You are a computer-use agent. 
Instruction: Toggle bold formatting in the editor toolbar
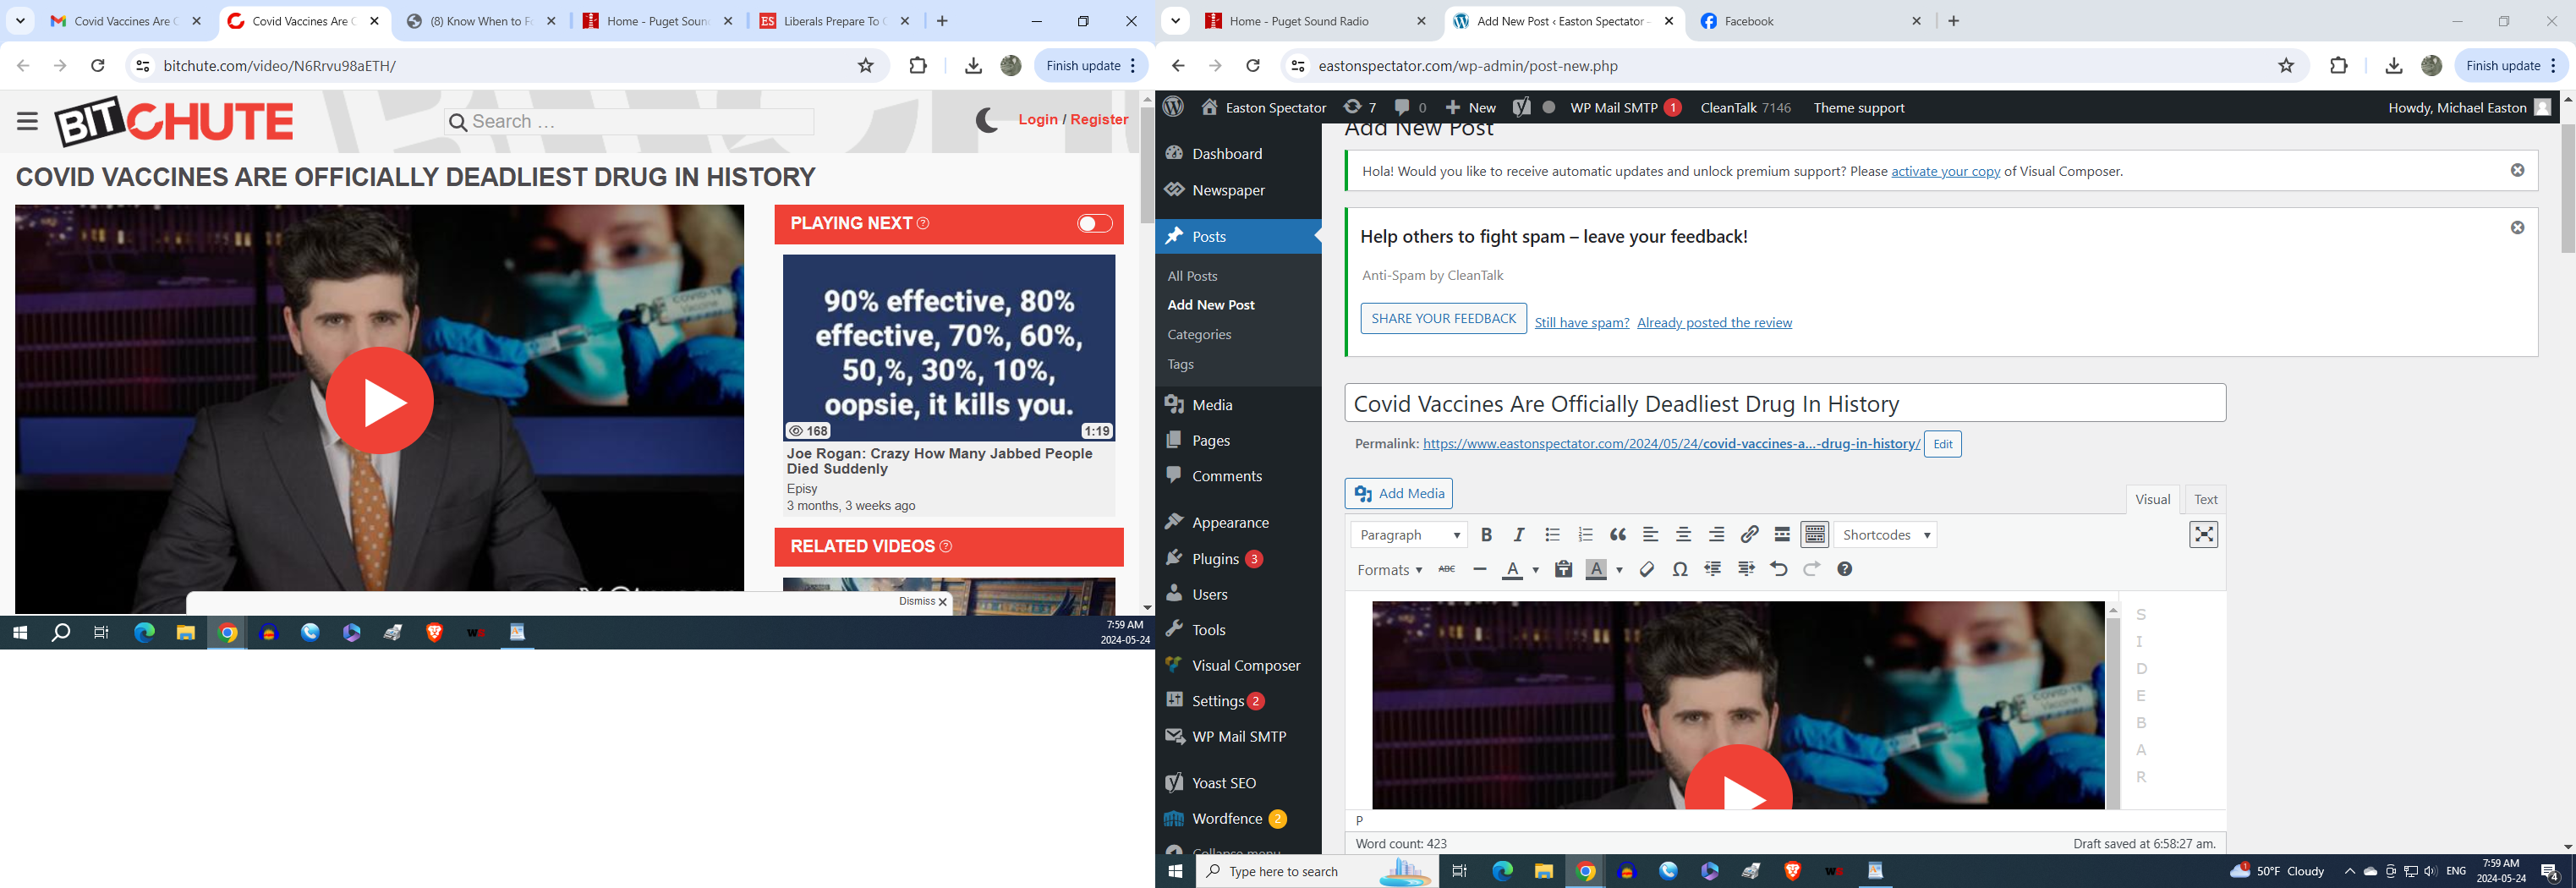pos(1486,535)
